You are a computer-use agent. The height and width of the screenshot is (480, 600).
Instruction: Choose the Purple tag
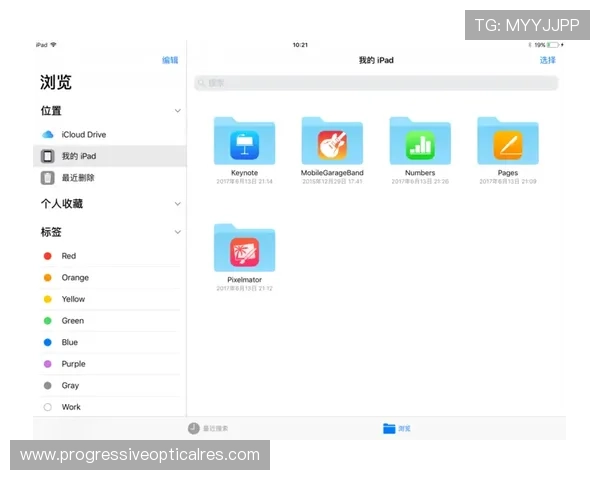[x=73, y=364]
